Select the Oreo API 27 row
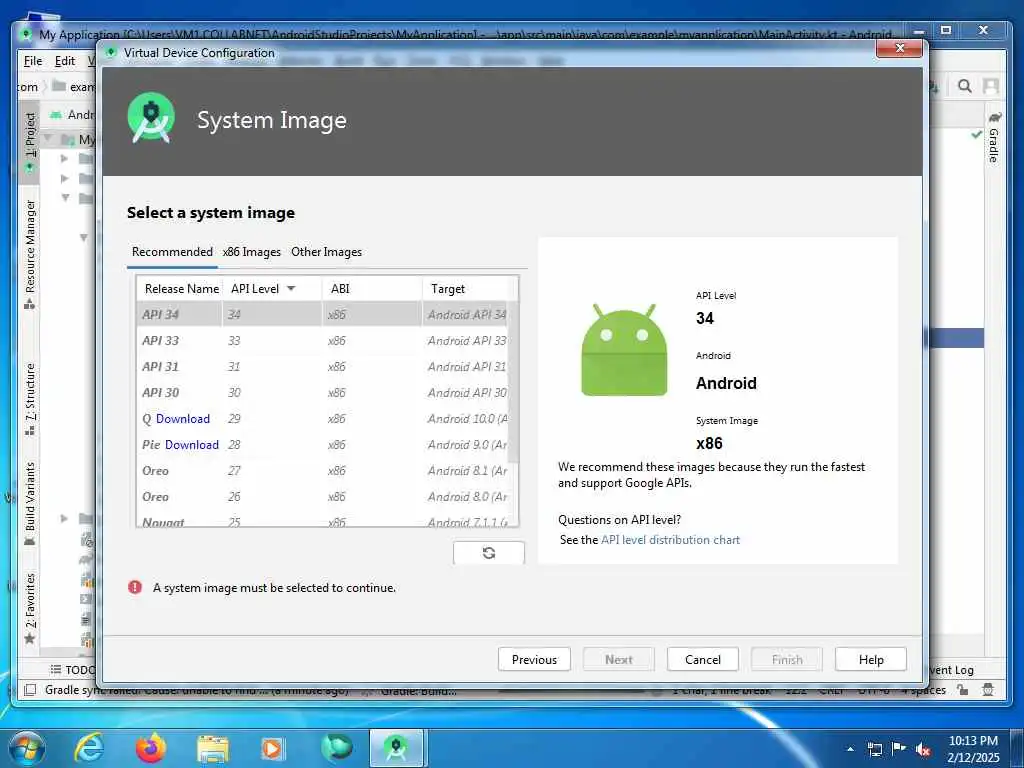Screen dimensions: 1024x768 point(323,471)
